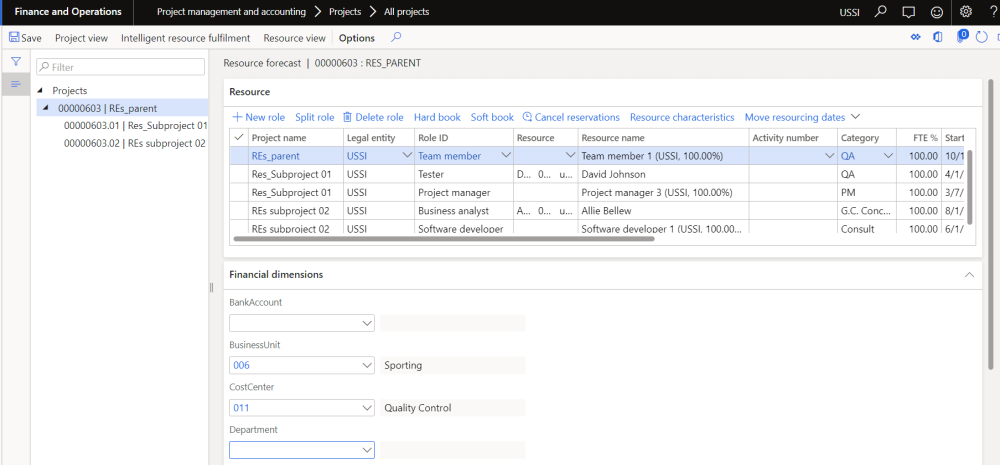This screenshot has width=1000, height=465.
Task: Click the Hard book button
Action: pos(437,117)
